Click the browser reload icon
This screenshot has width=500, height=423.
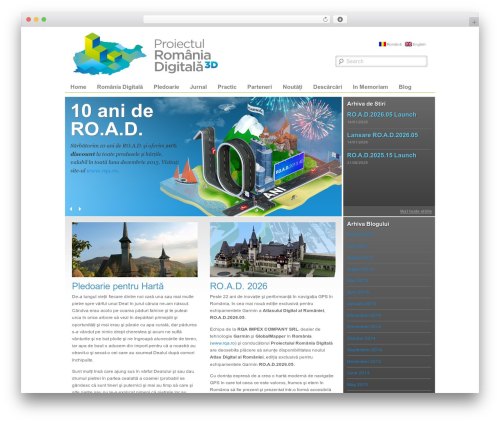point(325,19)
